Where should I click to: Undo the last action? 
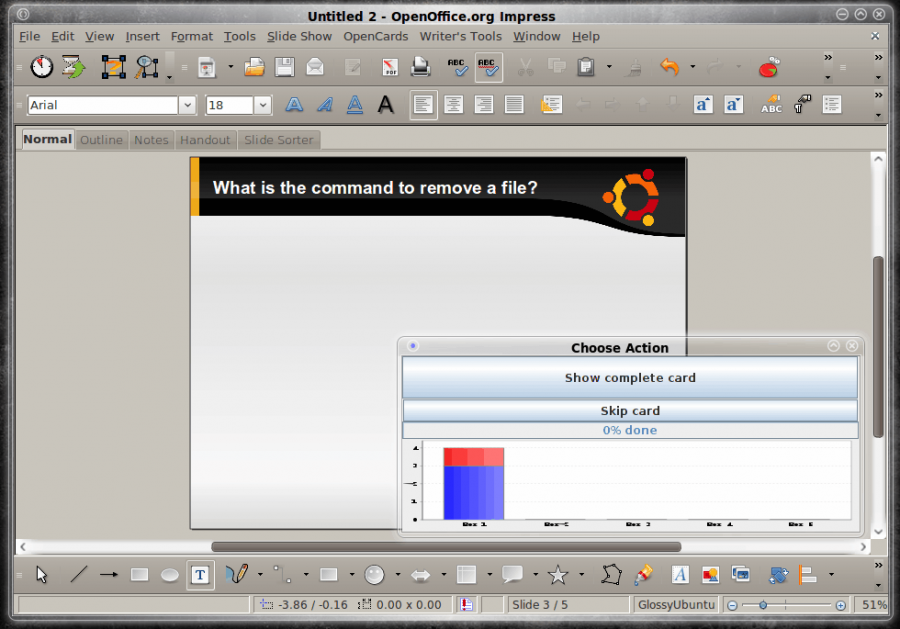tap(668, 67)
